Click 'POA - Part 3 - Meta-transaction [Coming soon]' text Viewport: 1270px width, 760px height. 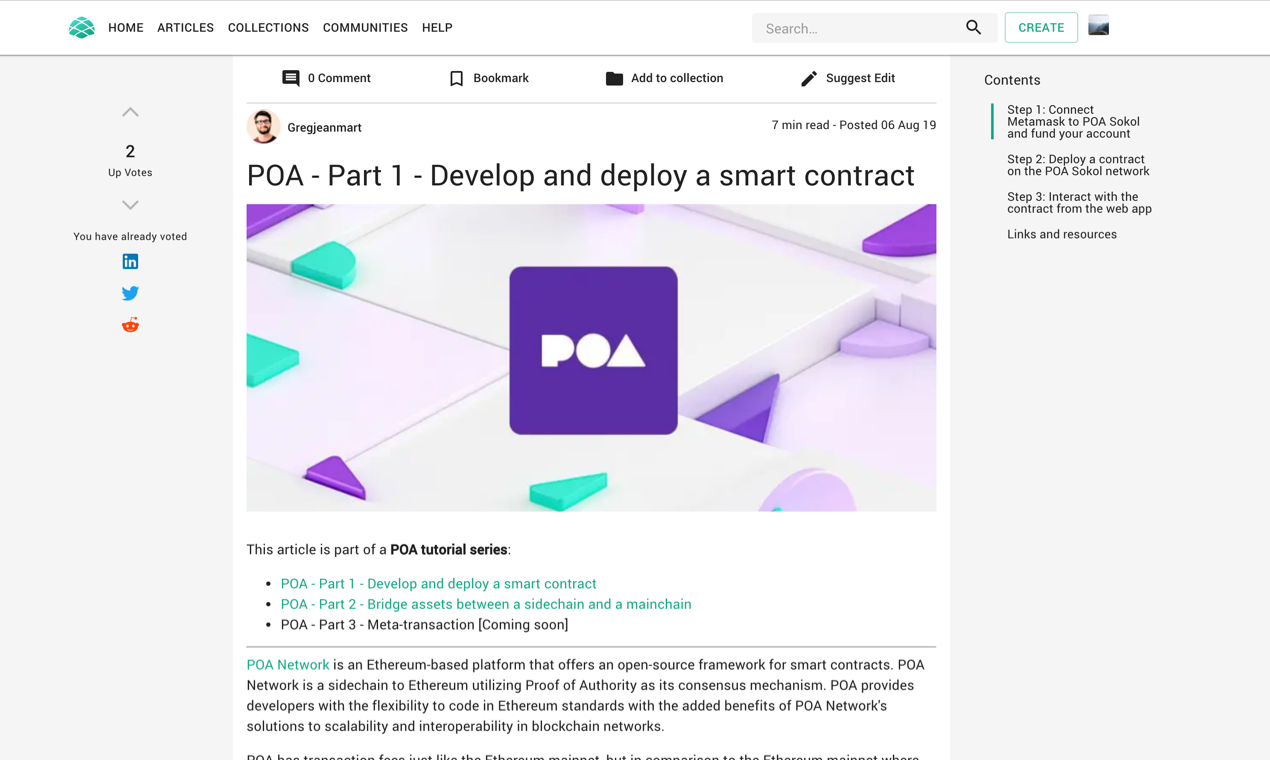[x=424, y=625]
